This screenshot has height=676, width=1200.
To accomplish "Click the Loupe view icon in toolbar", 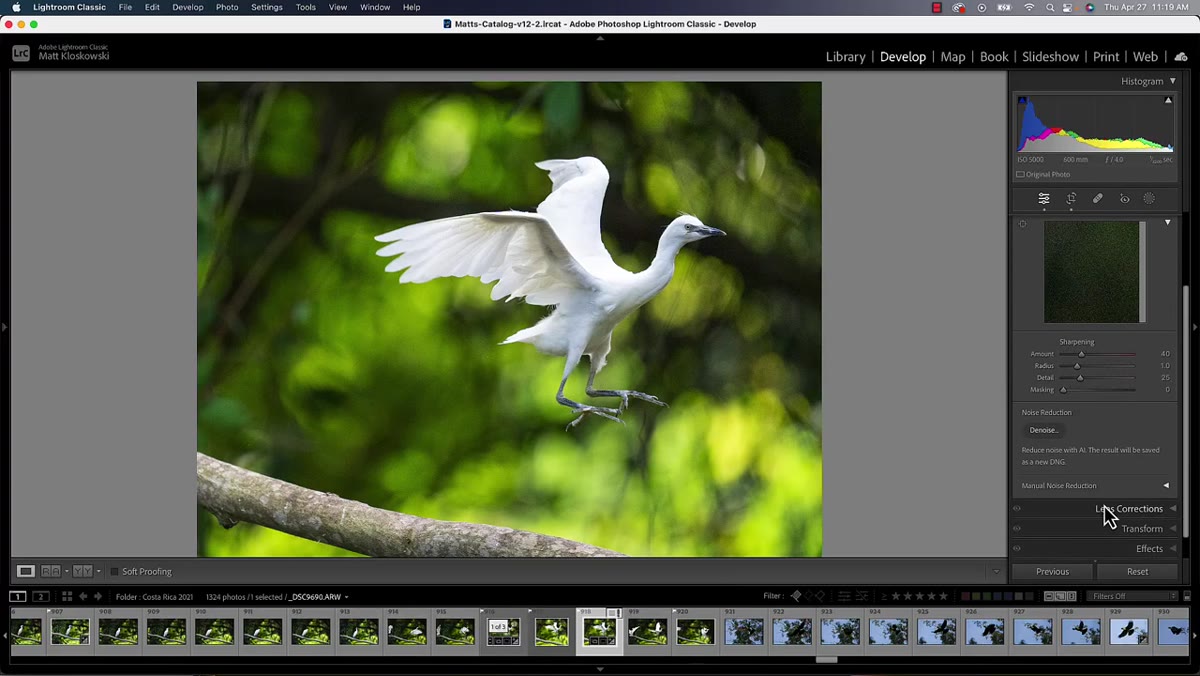I will (x=26, y=571).
